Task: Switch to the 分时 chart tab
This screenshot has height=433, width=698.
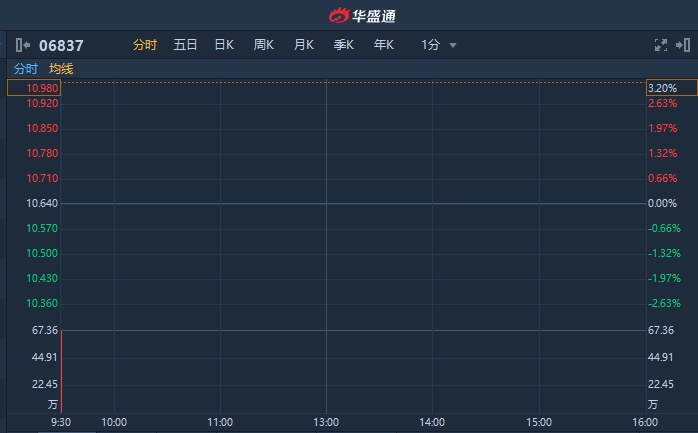Action: point(145,45)
